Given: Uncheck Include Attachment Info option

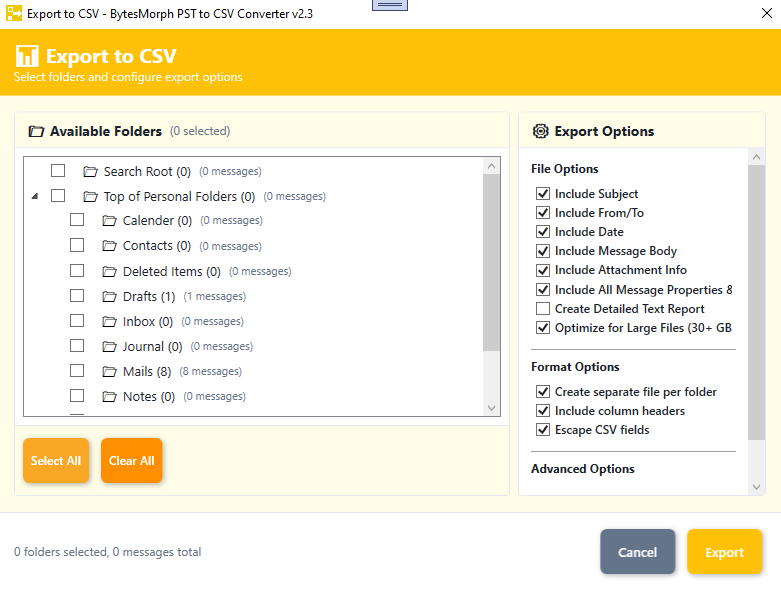Looking at the screenshot, I should pos(543,270).
